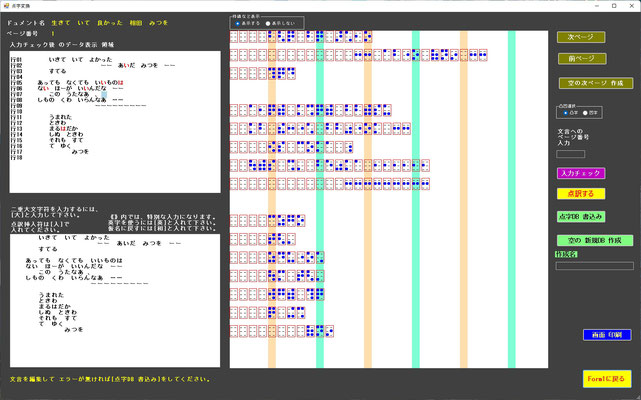
Task: Click the ページ番号 label
Action: 22,34
